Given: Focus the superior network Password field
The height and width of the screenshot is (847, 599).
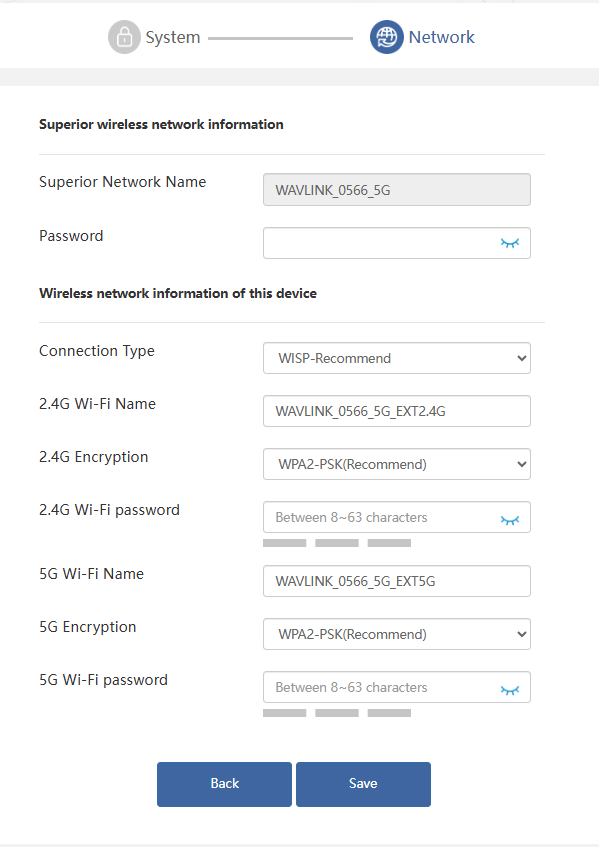Looking at the screenshot, I should click(396, 243).
